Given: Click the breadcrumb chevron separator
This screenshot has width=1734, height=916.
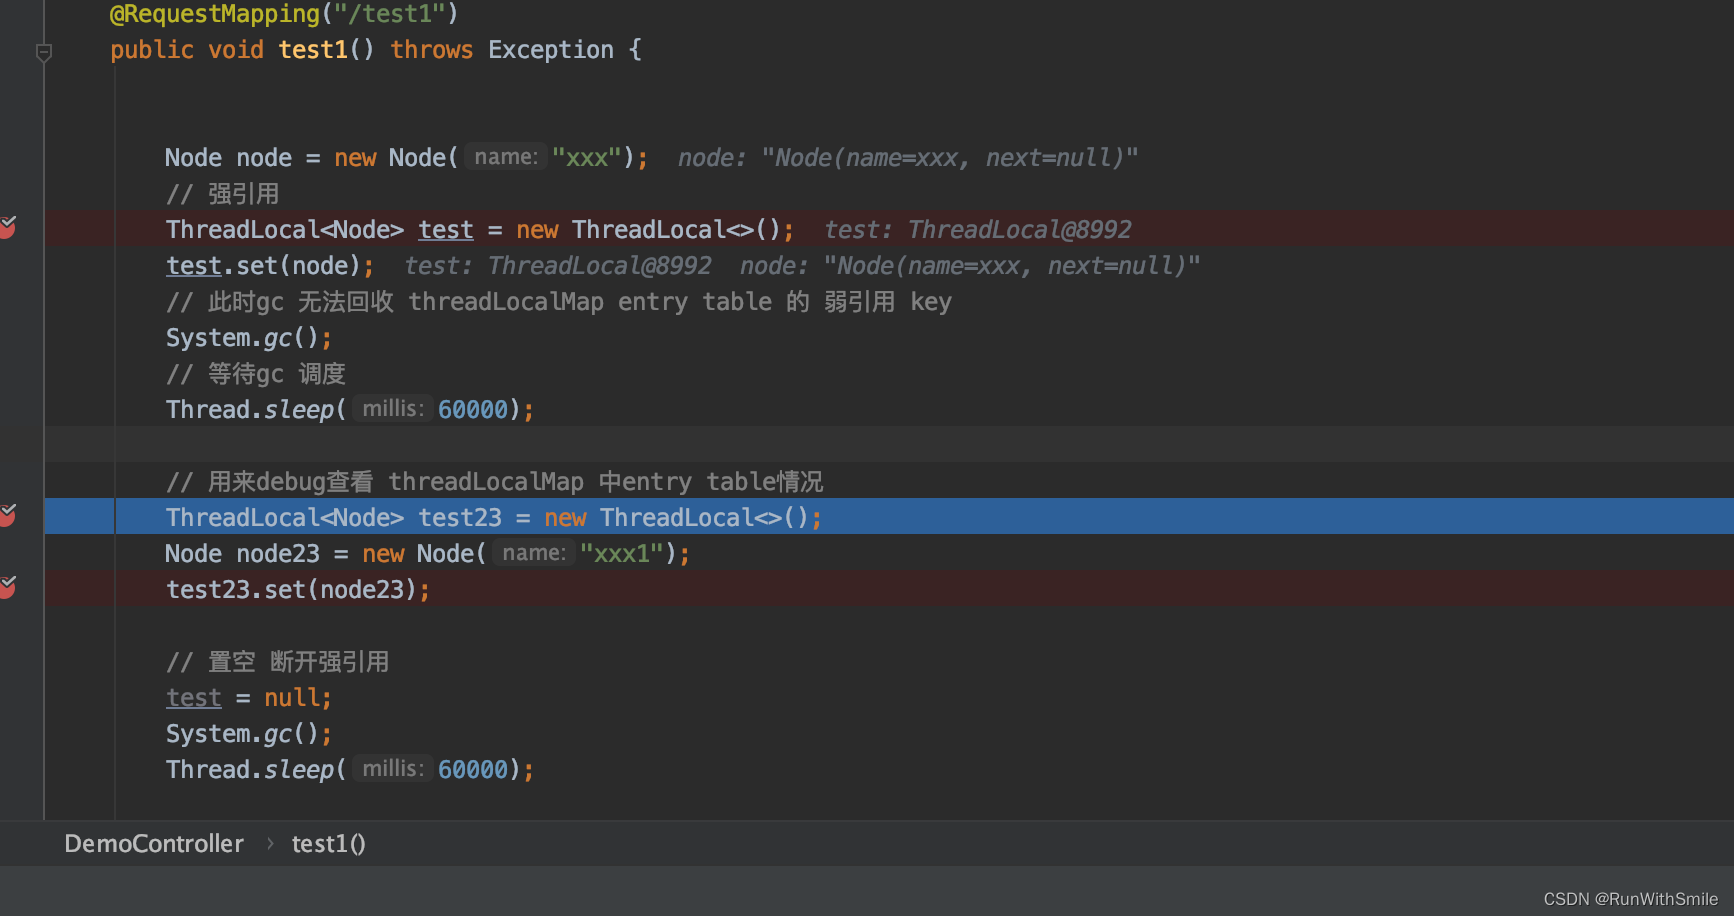Looking at the screenshot, I should click(x=270, y=844).
